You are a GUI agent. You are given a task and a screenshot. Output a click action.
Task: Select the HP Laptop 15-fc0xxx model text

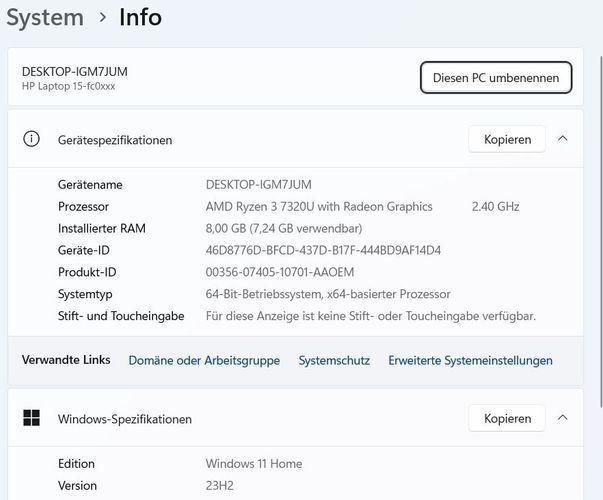coord(68,86)
